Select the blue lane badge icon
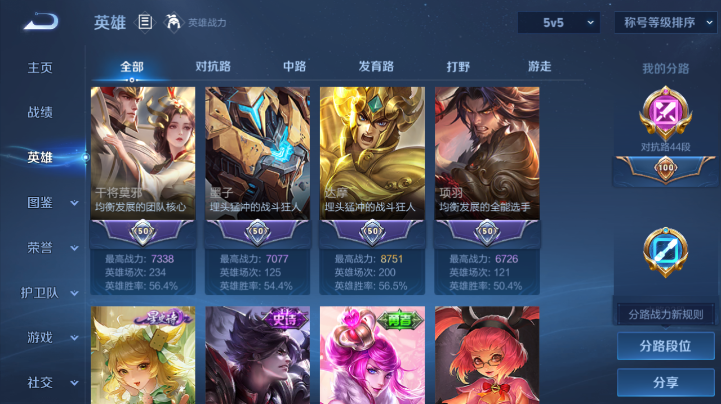 [665, 252]
